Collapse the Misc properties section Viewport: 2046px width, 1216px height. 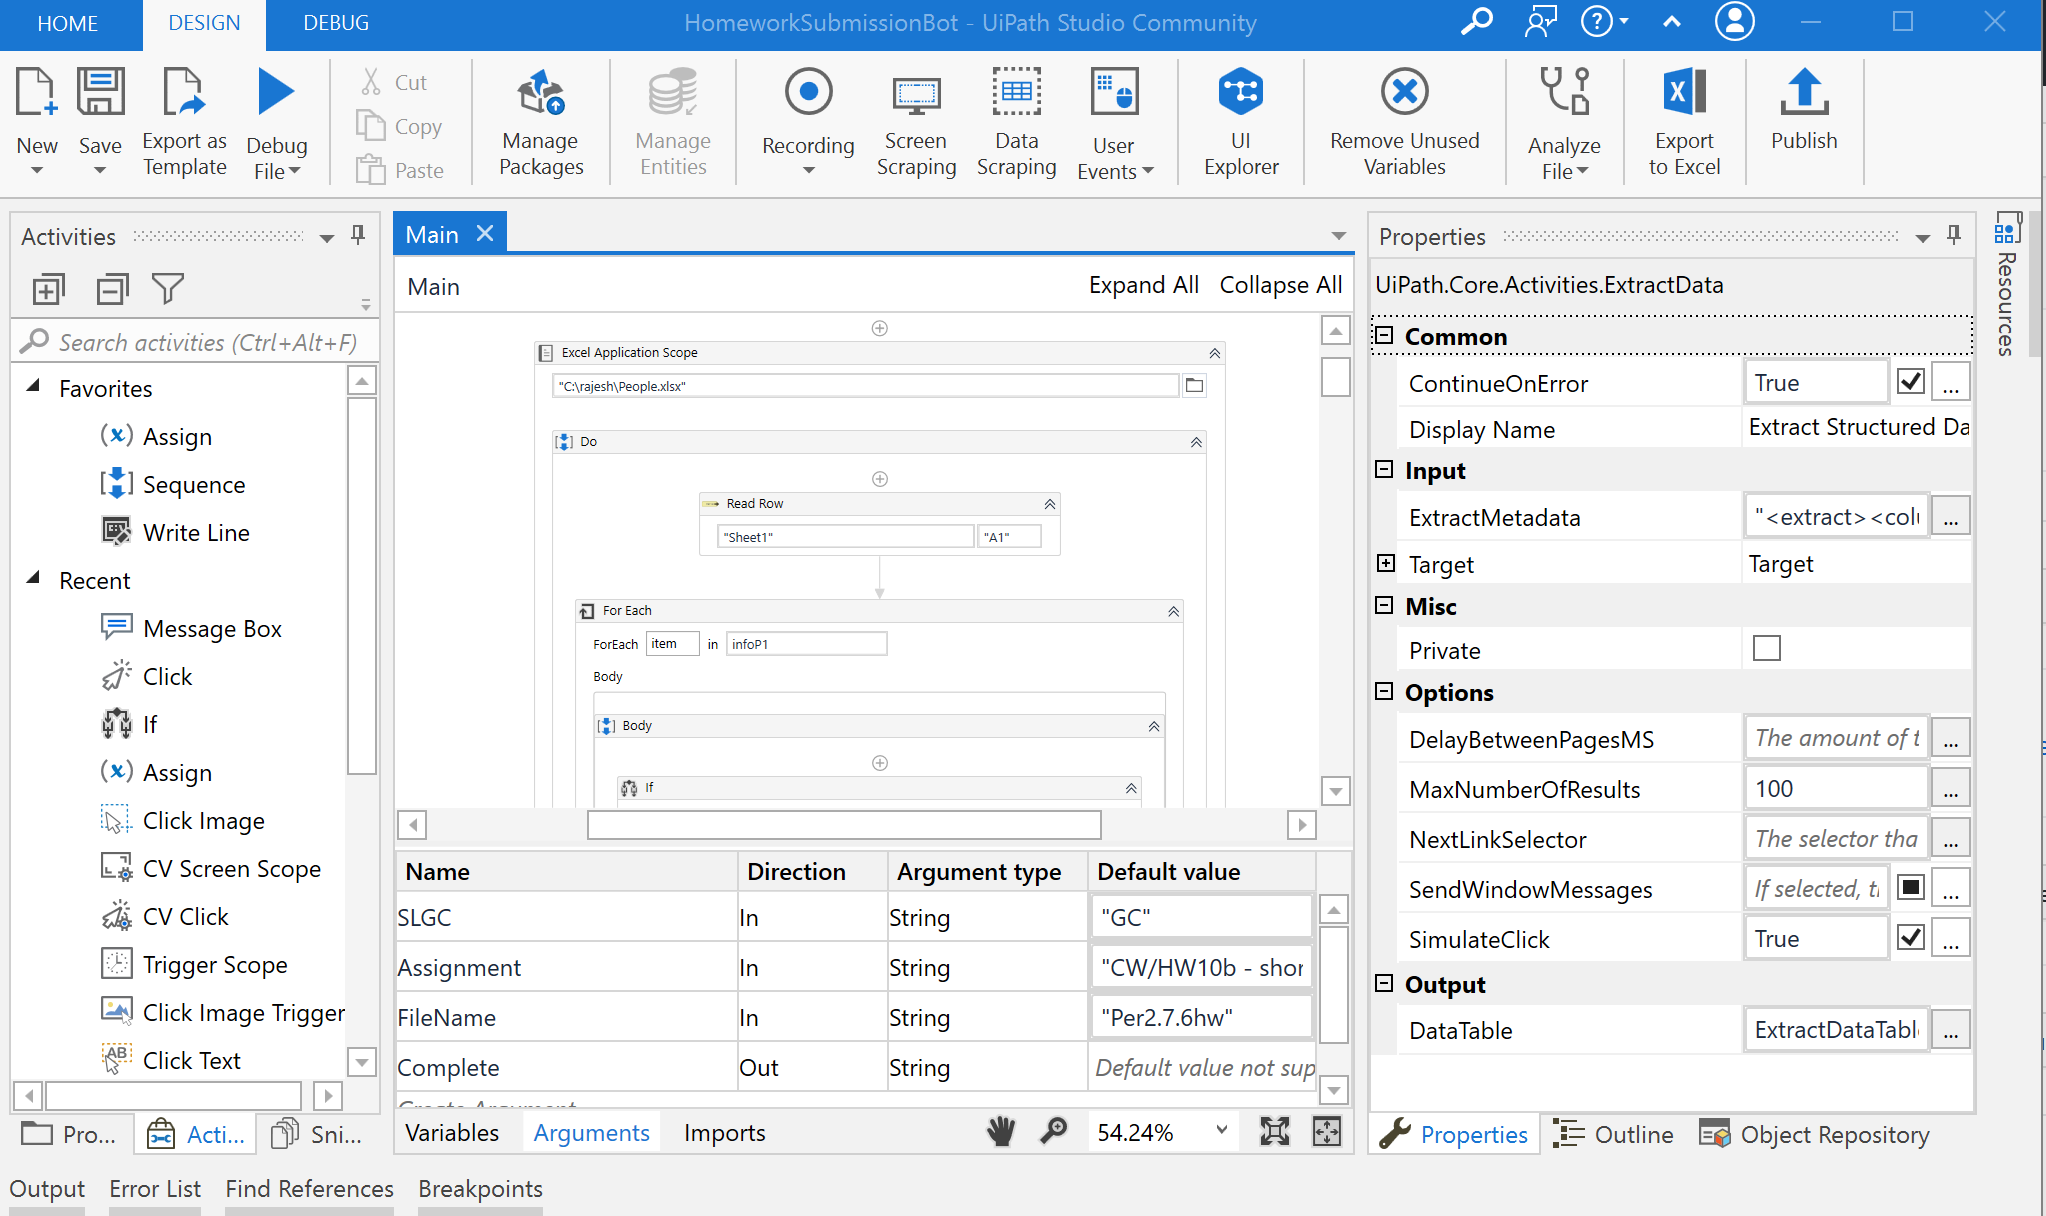(x=1384, y=606)
